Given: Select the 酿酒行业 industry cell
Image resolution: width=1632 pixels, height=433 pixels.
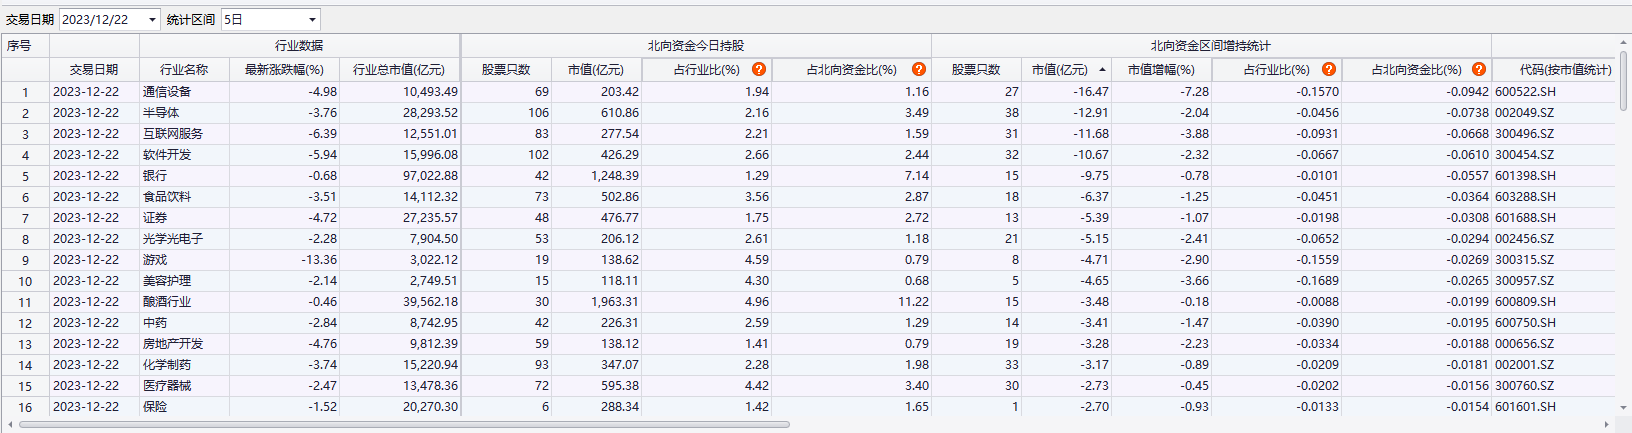Looking at the screenshot, I should 167,302.
